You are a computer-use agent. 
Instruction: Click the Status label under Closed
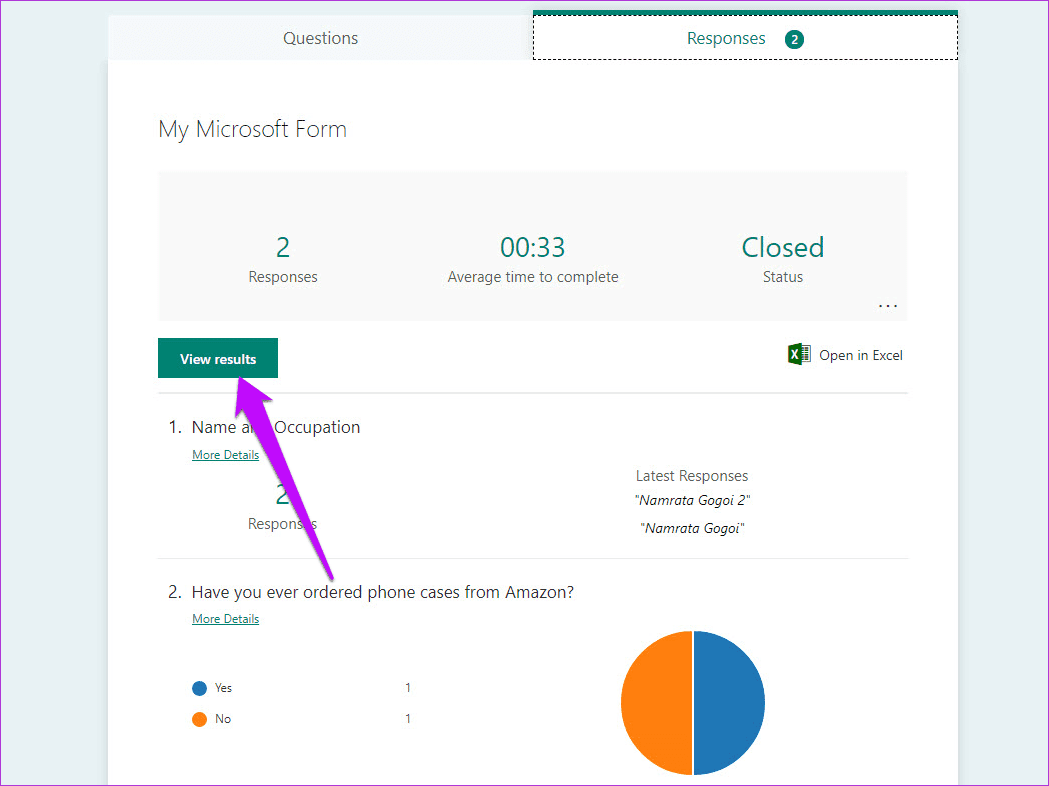783,277
